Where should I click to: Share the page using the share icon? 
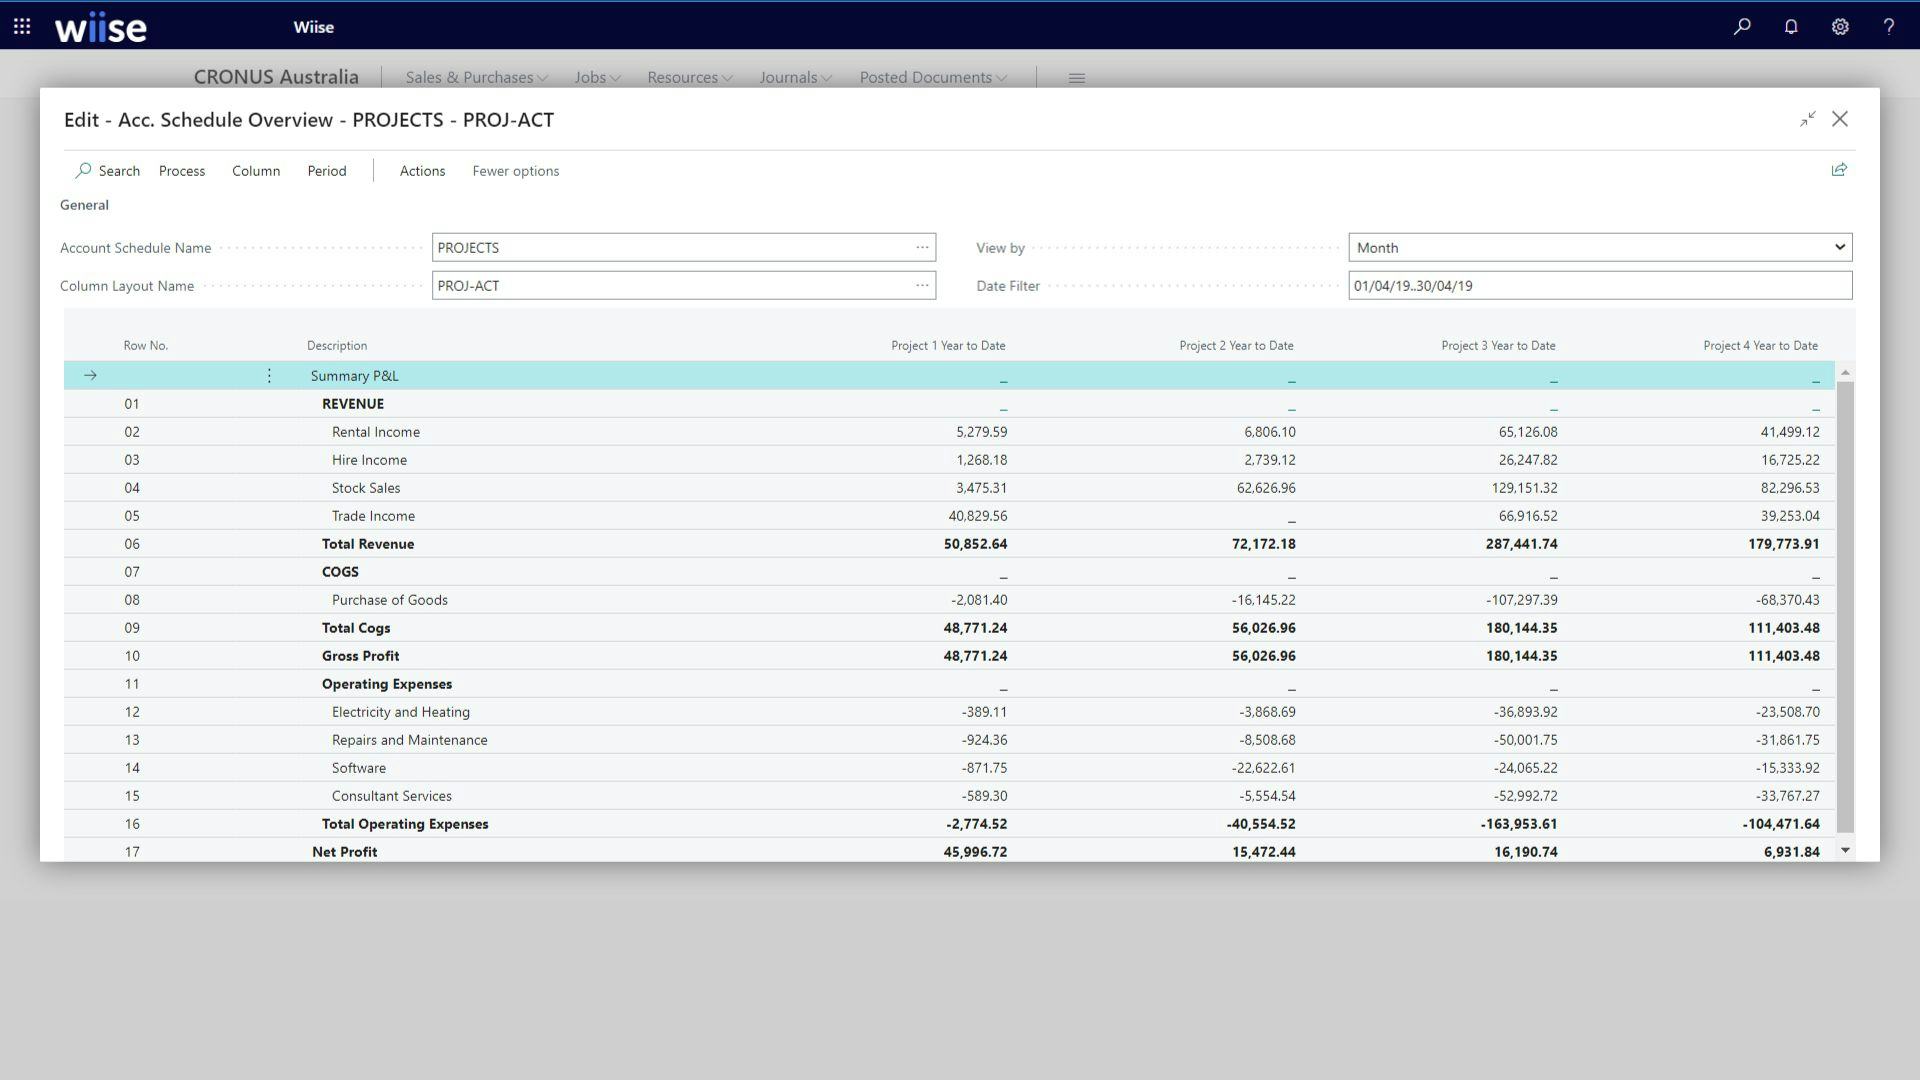pyautogui.click(x=1839, y=169)
